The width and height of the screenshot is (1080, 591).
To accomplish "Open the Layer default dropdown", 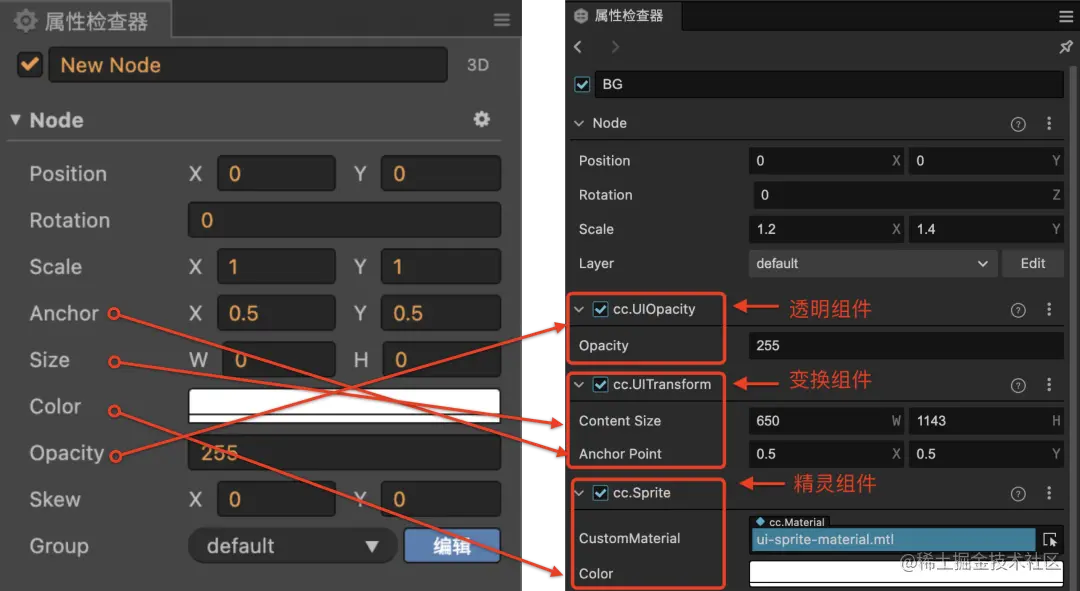I will (873, 264).
